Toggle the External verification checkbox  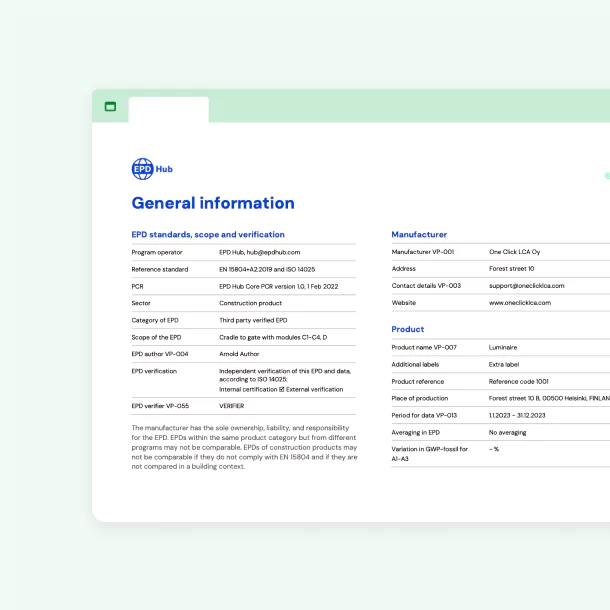pos(282,389)
